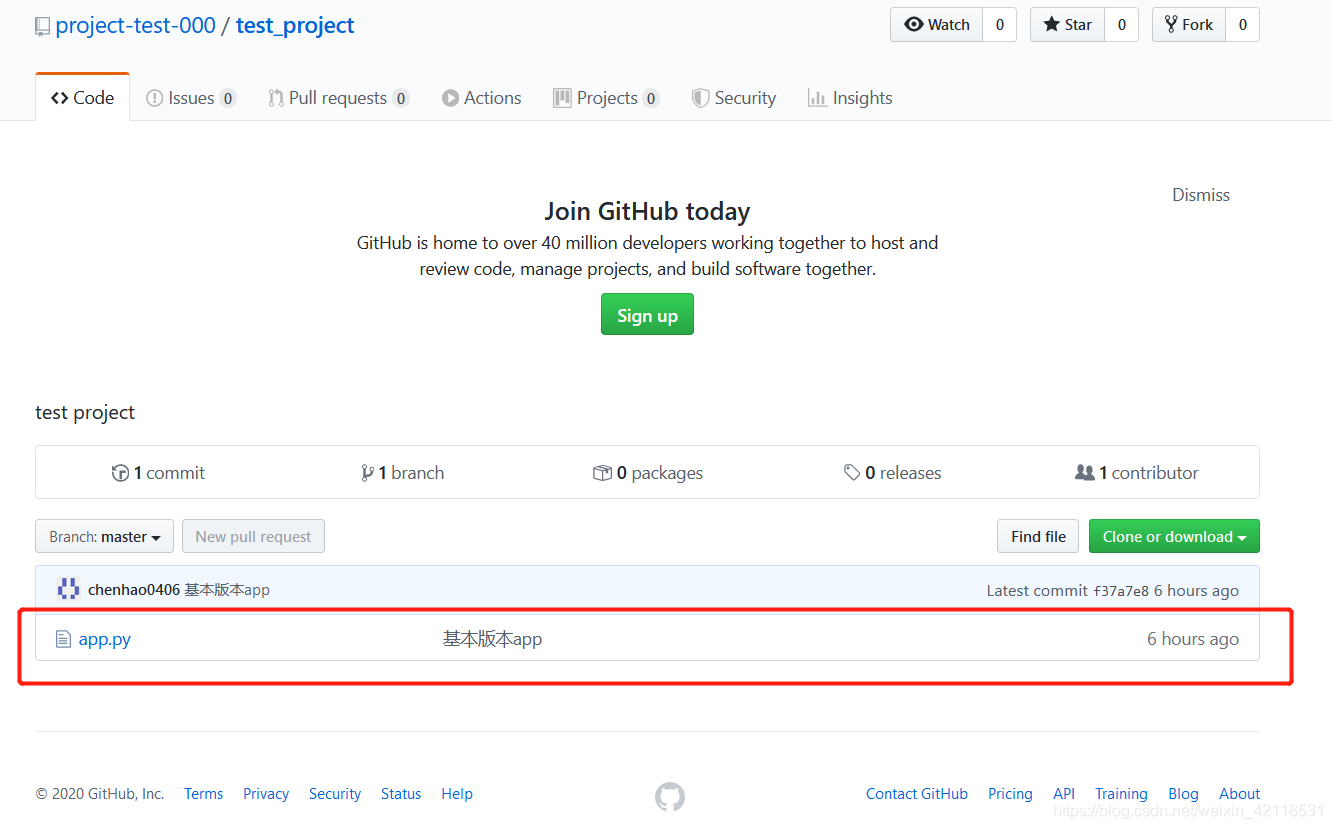Open the Help footer link
1332x829 pixels.
457,794
